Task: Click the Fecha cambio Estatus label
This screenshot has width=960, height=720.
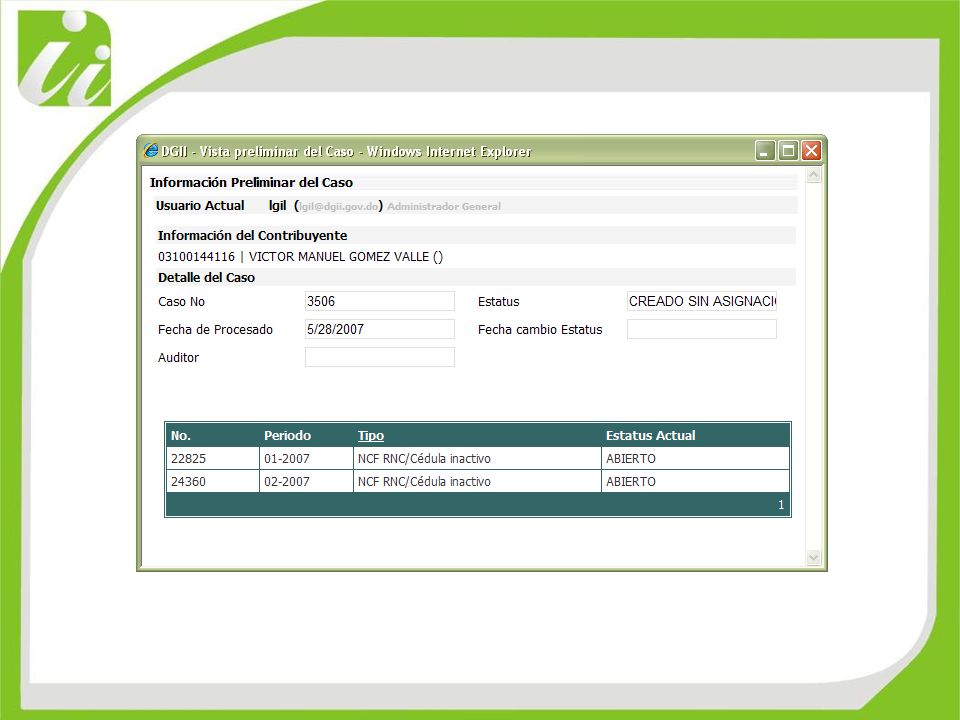Action: tap(540, 330)
